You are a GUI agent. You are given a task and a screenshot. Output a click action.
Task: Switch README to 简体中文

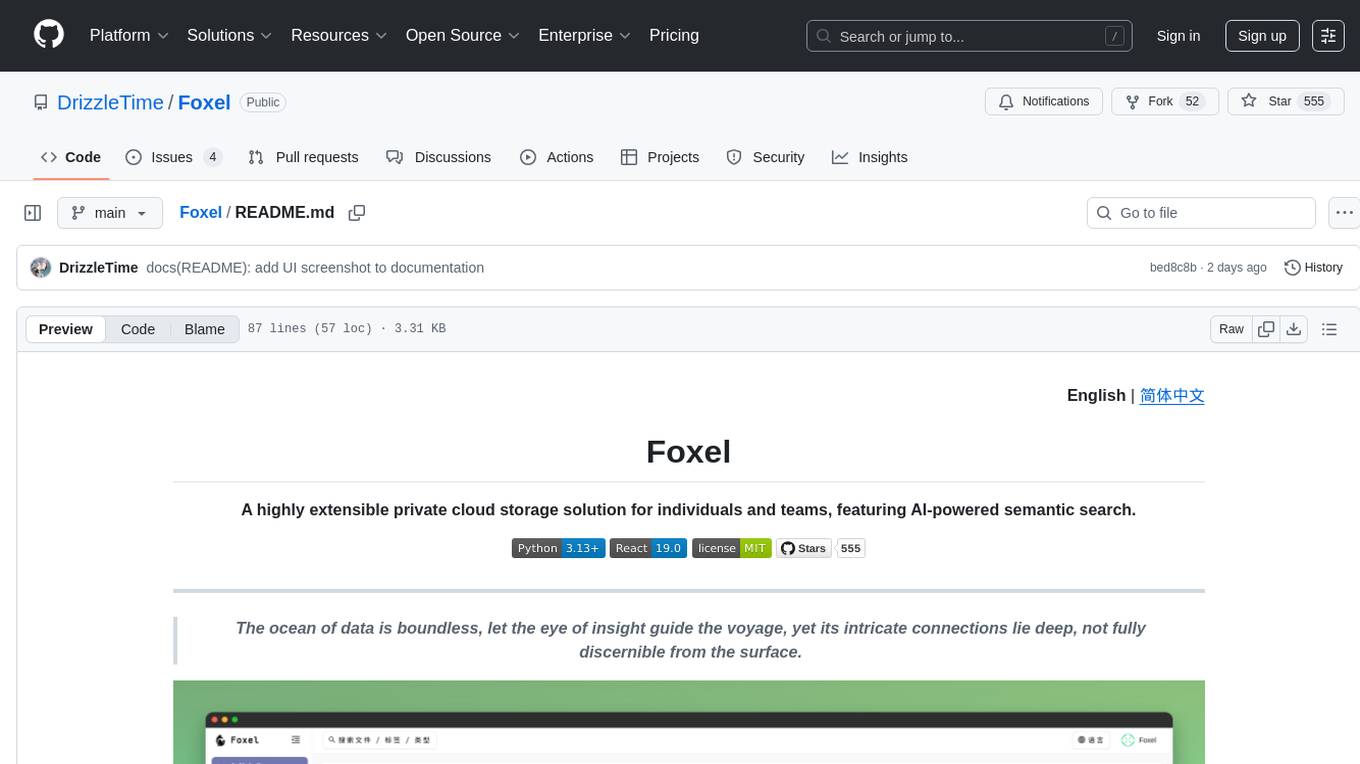[1172, 395]
